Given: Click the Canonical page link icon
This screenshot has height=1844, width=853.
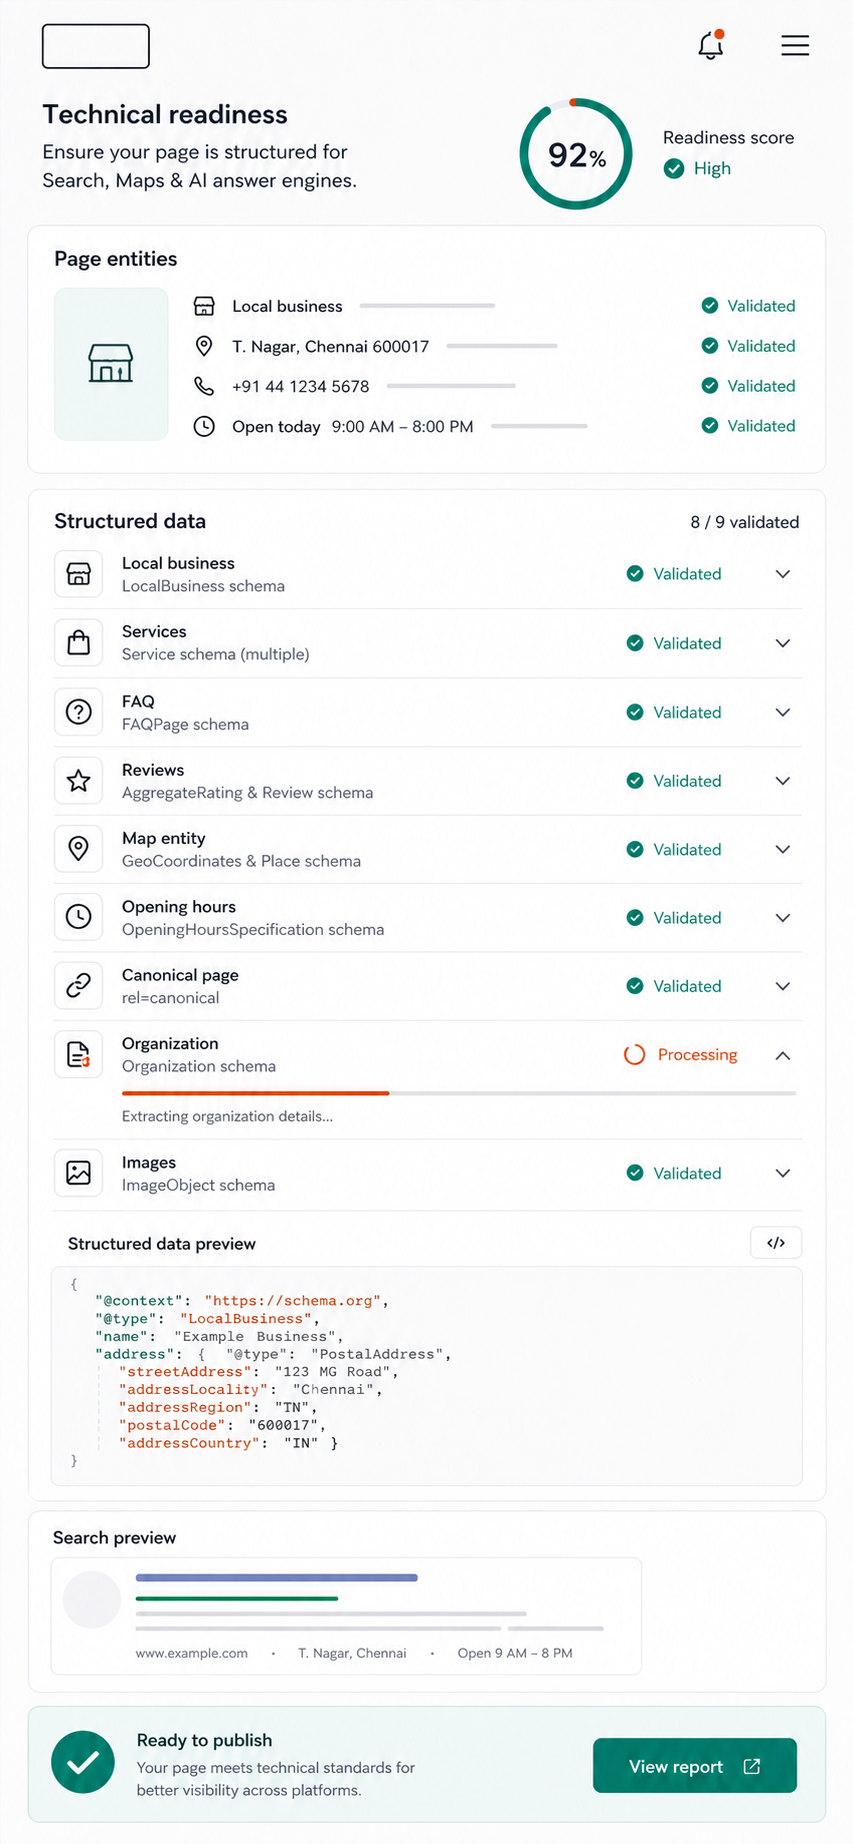Looking at the screenshot, I should pyautogui.click(x=78, y=985).
